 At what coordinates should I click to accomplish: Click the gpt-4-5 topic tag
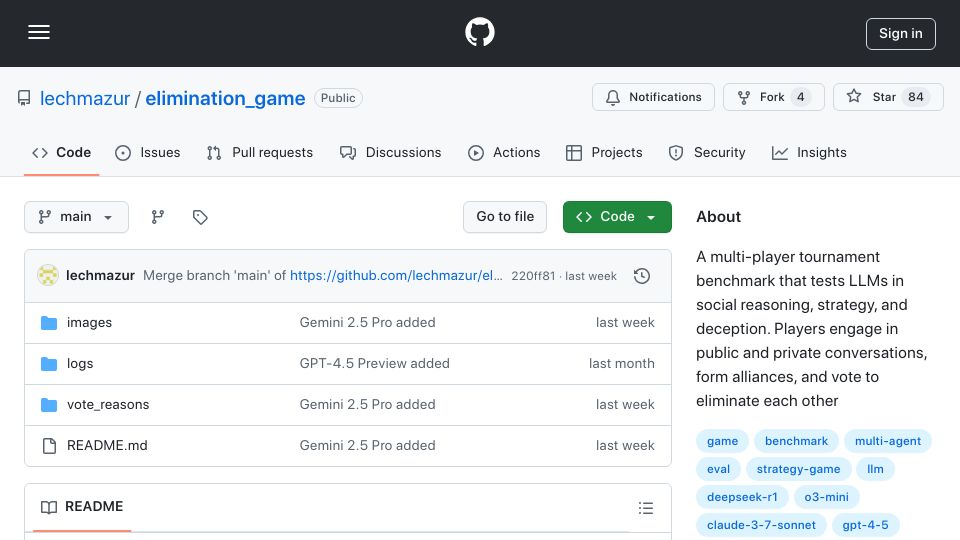click(865, 525)
